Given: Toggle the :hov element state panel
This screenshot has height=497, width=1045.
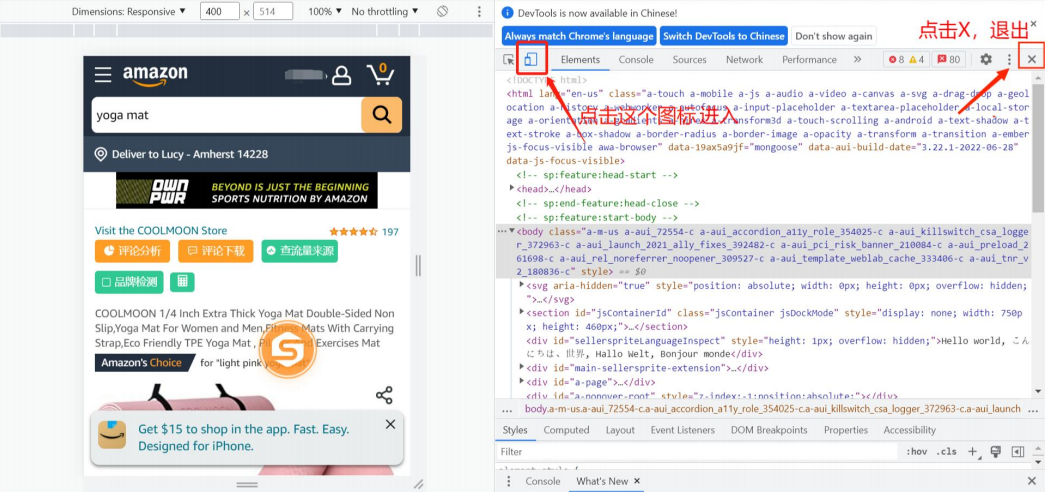Looking at the screenshot, I should pos(916,452).
